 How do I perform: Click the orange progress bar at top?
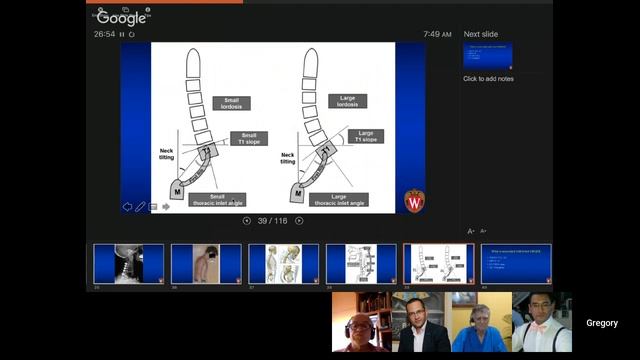[x=164, y=2]
